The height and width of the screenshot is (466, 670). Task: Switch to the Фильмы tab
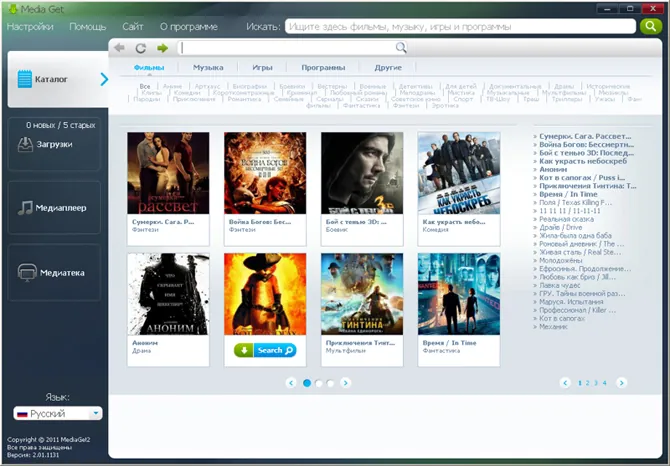[x=149, y=67]
